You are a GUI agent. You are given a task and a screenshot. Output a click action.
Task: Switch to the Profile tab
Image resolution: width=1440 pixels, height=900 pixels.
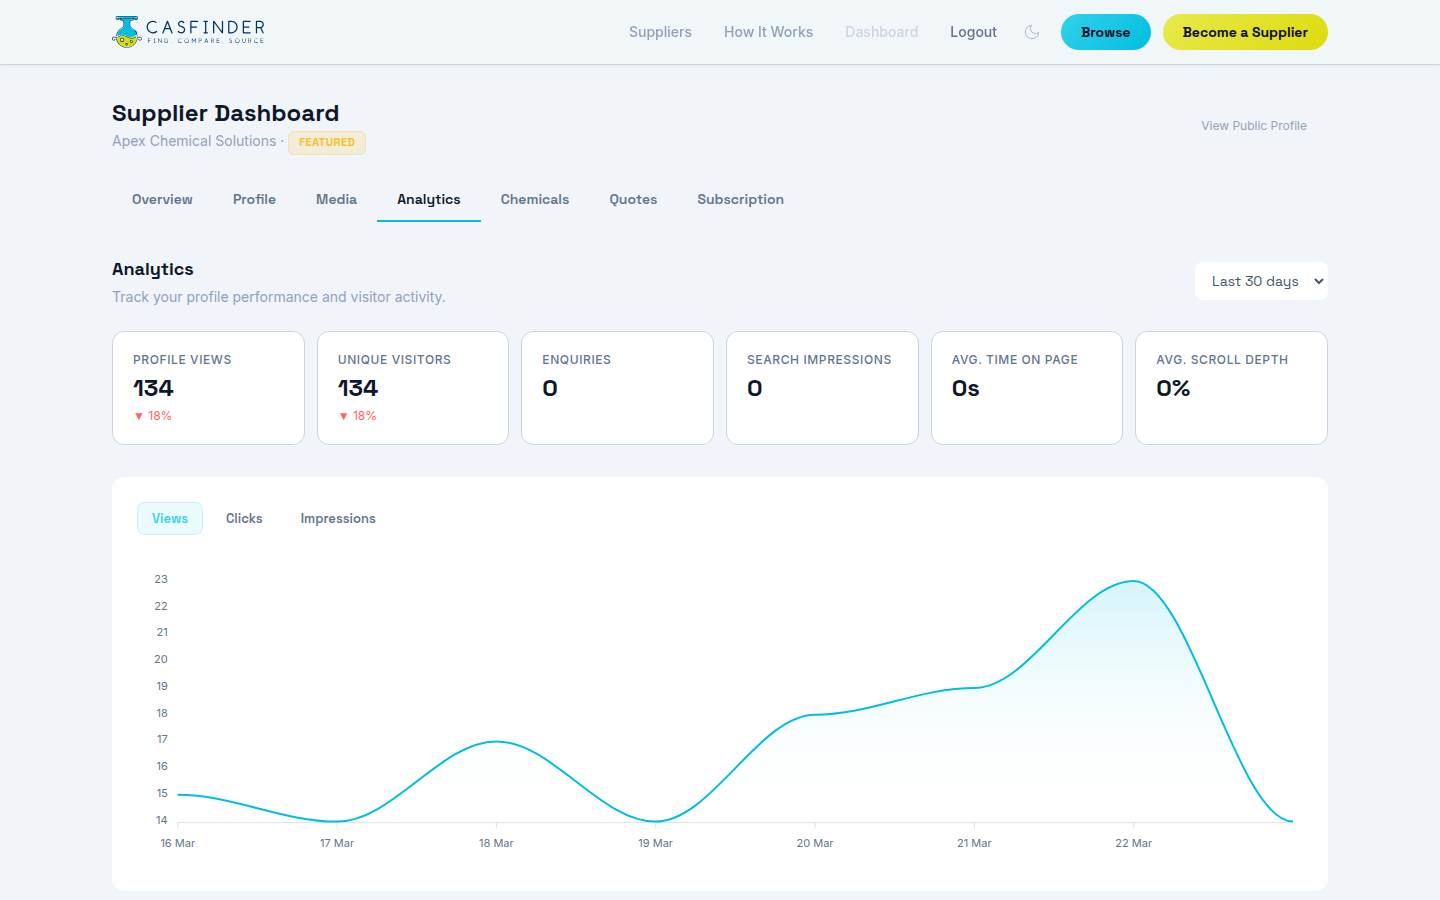click(x=254, y=199)
